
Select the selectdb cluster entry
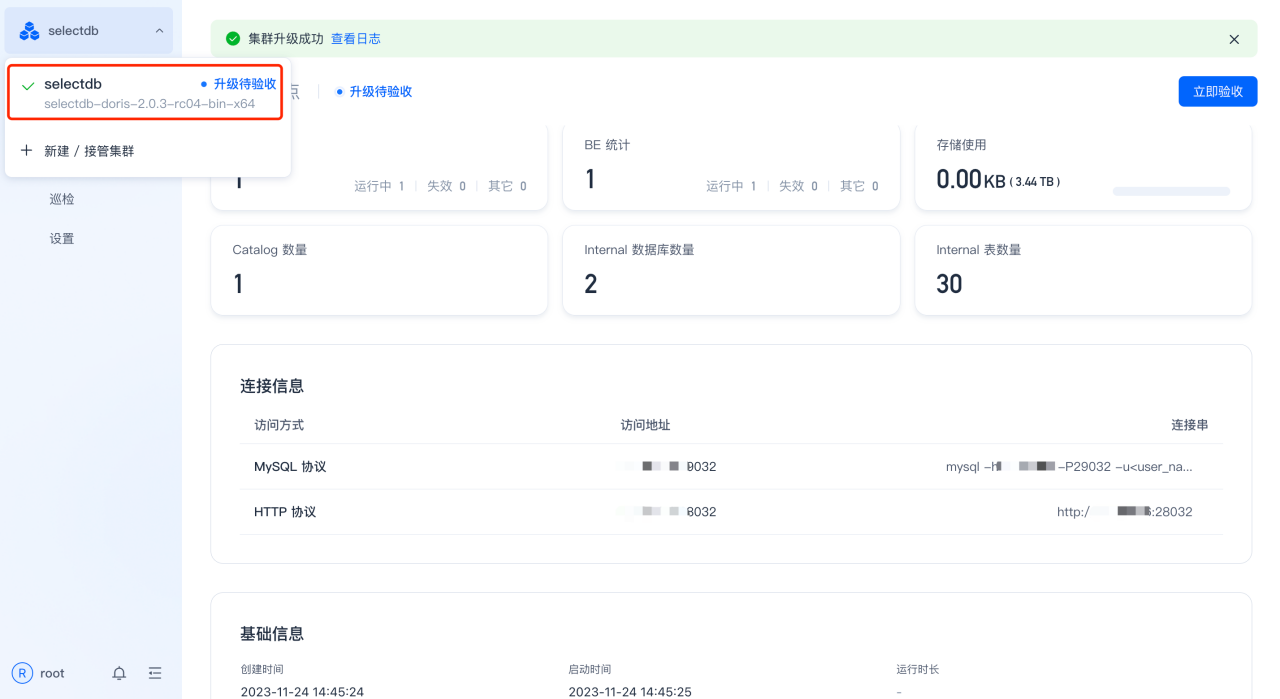coord(147,92)
